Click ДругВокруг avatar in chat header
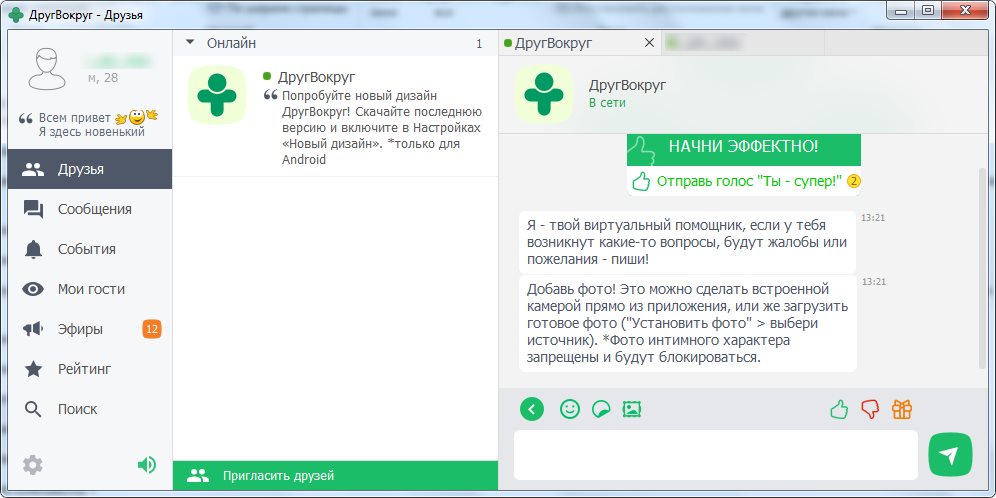This screenshot has width=996, height=498. tap(543, 94)
